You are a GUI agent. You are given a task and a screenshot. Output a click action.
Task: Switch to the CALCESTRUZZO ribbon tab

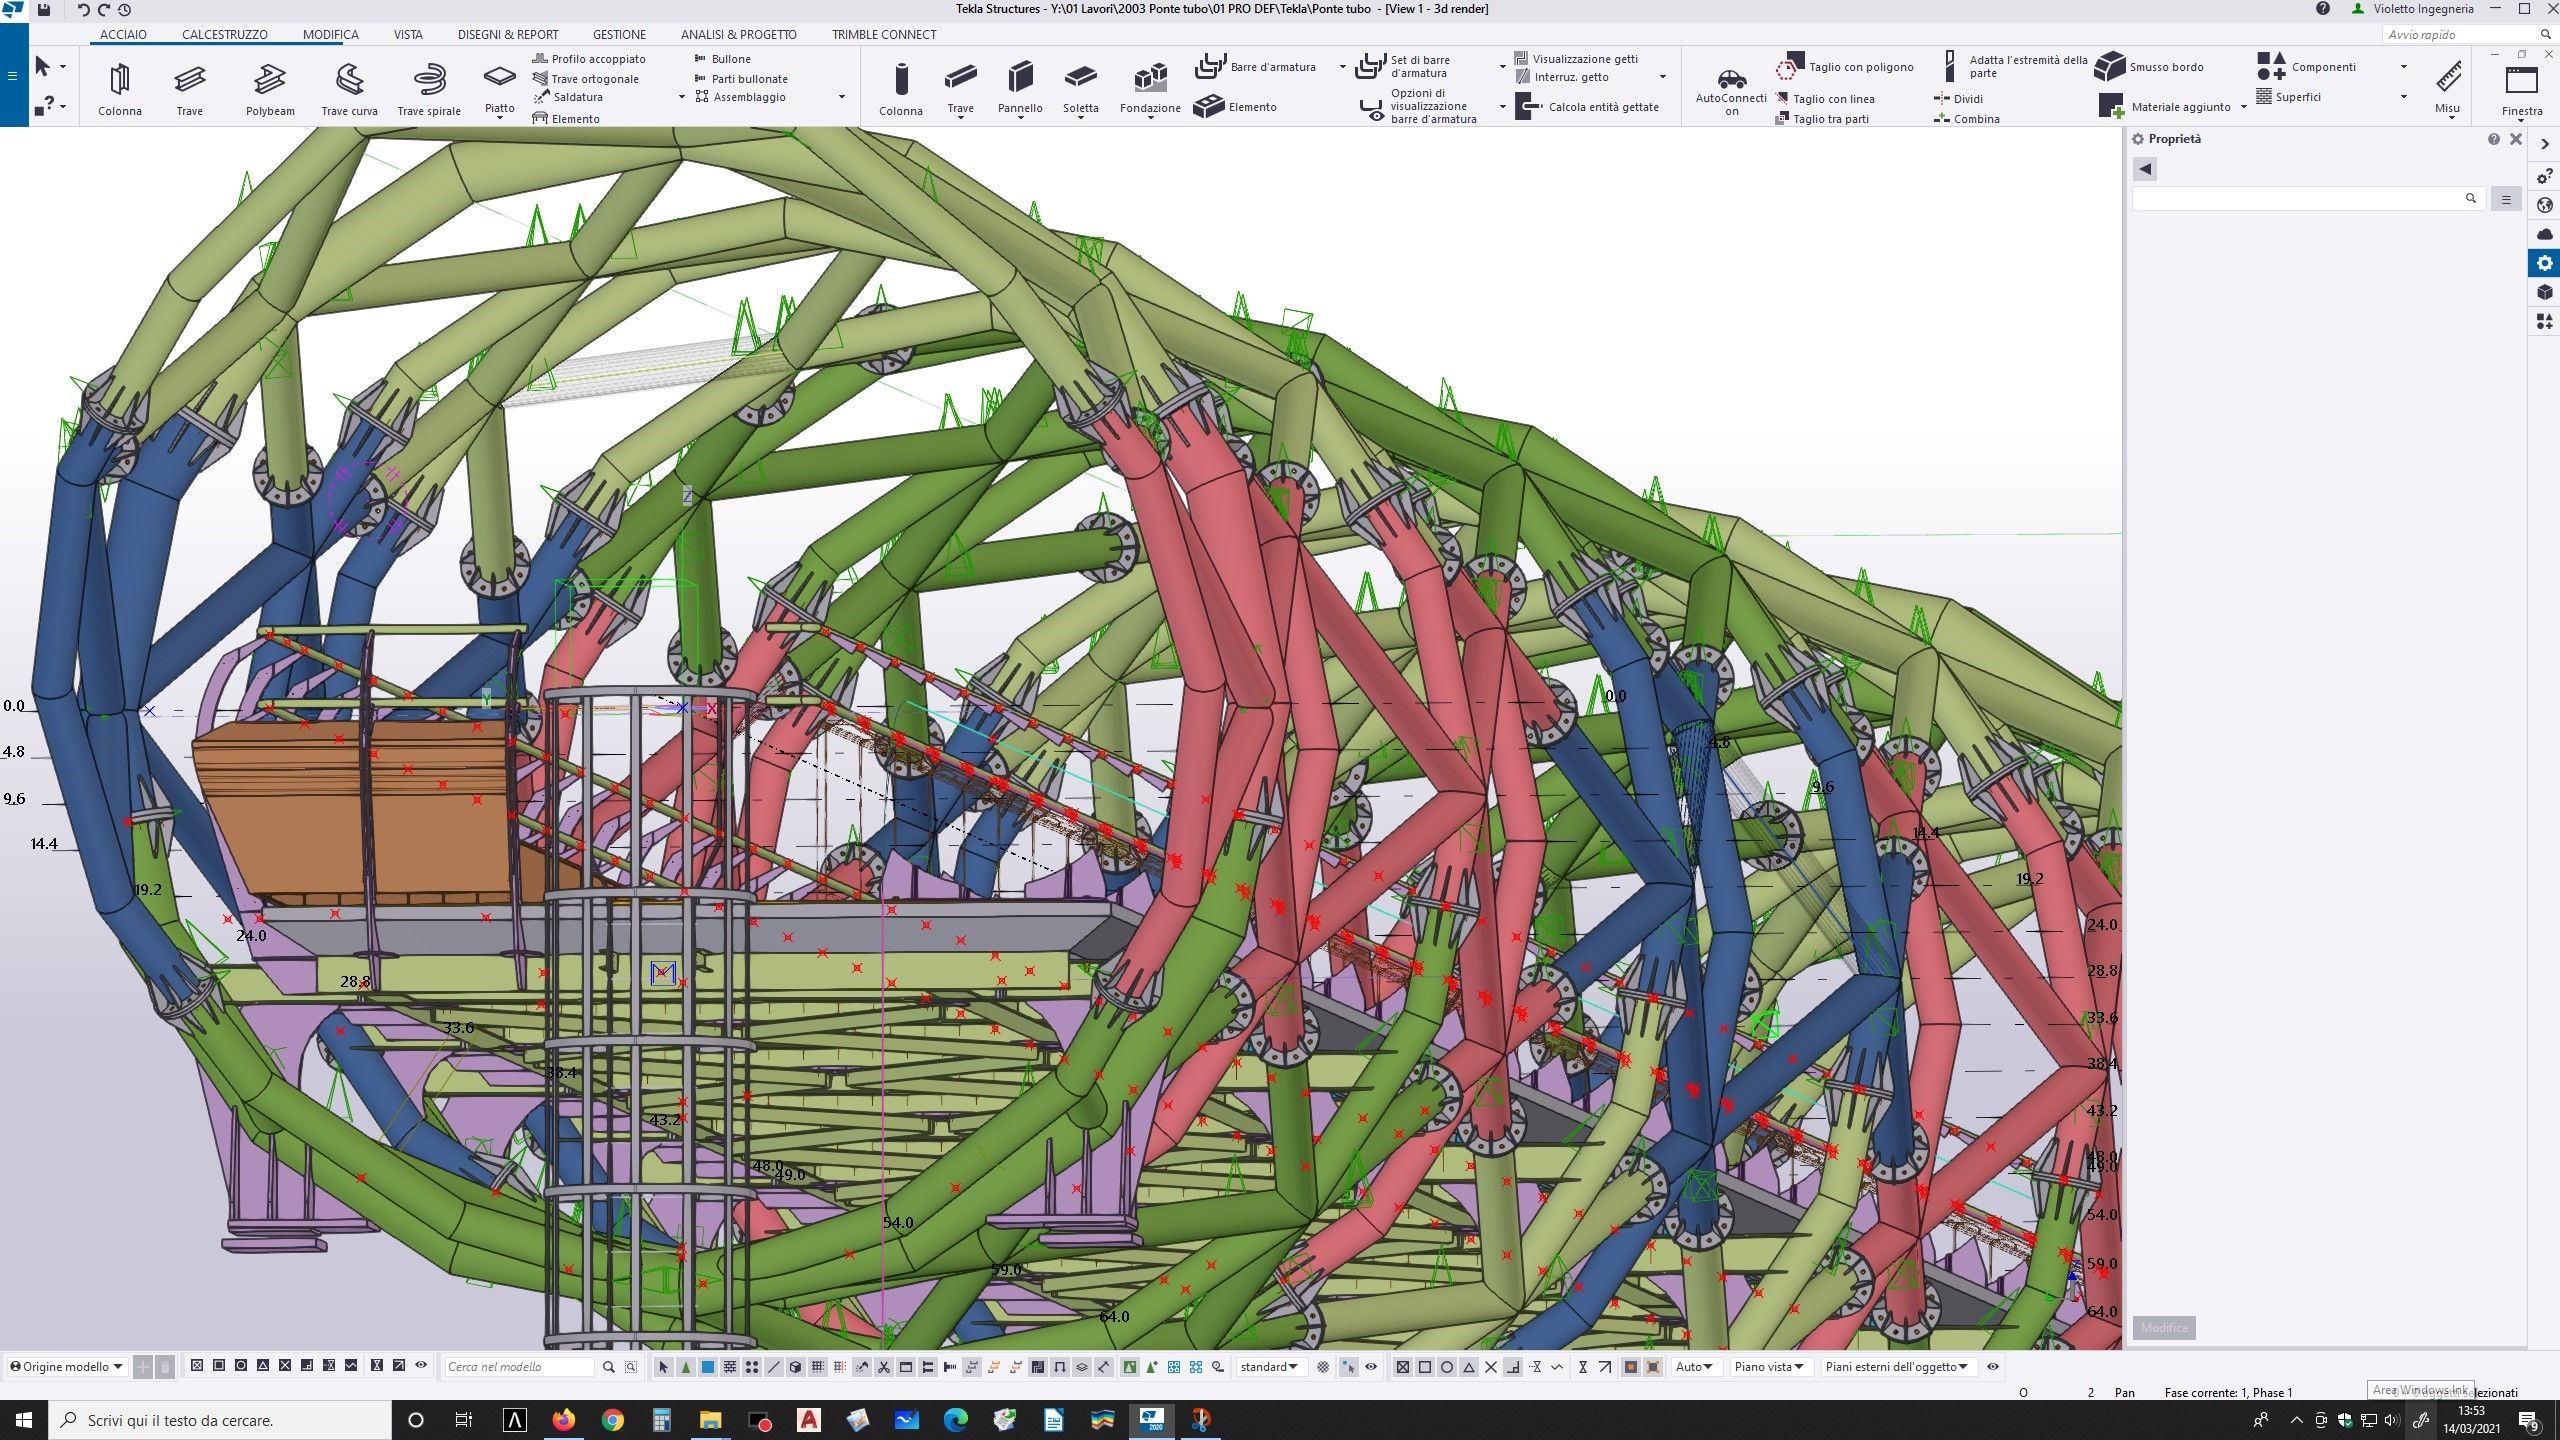point(224,34)
